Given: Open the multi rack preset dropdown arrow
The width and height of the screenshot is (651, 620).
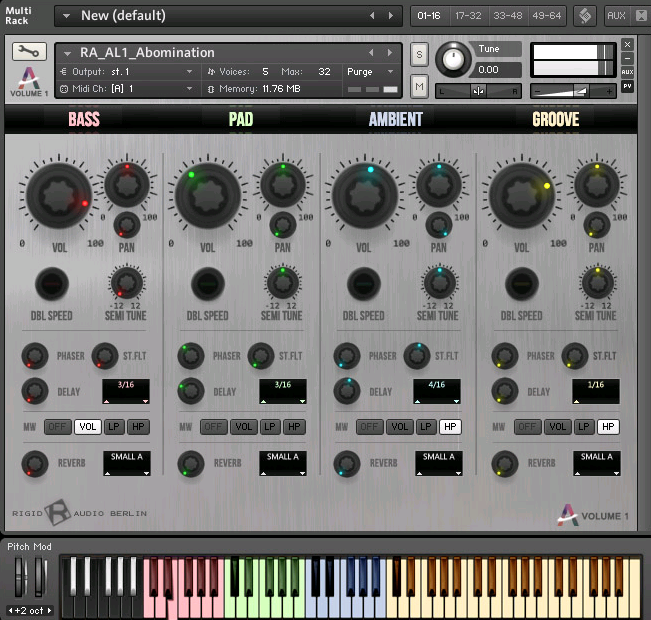Looking at the screenshot, I should tap(66, 16).
